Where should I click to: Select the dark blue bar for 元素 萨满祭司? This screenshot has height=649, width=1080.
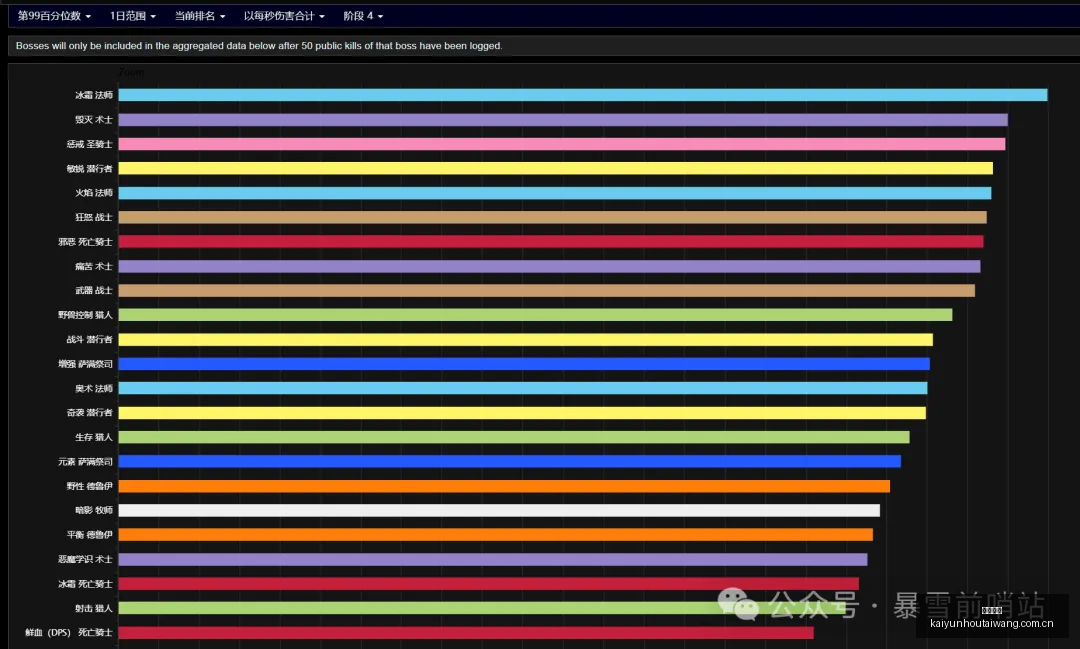tap(510, 462)
